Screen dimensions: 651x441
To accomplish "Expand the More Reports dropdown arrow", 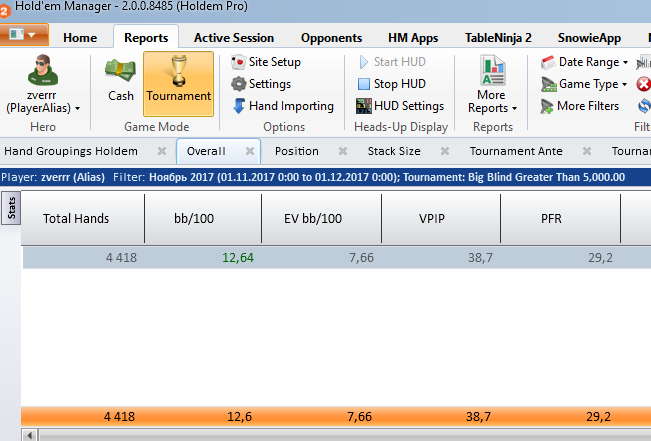I will tap(514, 109).
